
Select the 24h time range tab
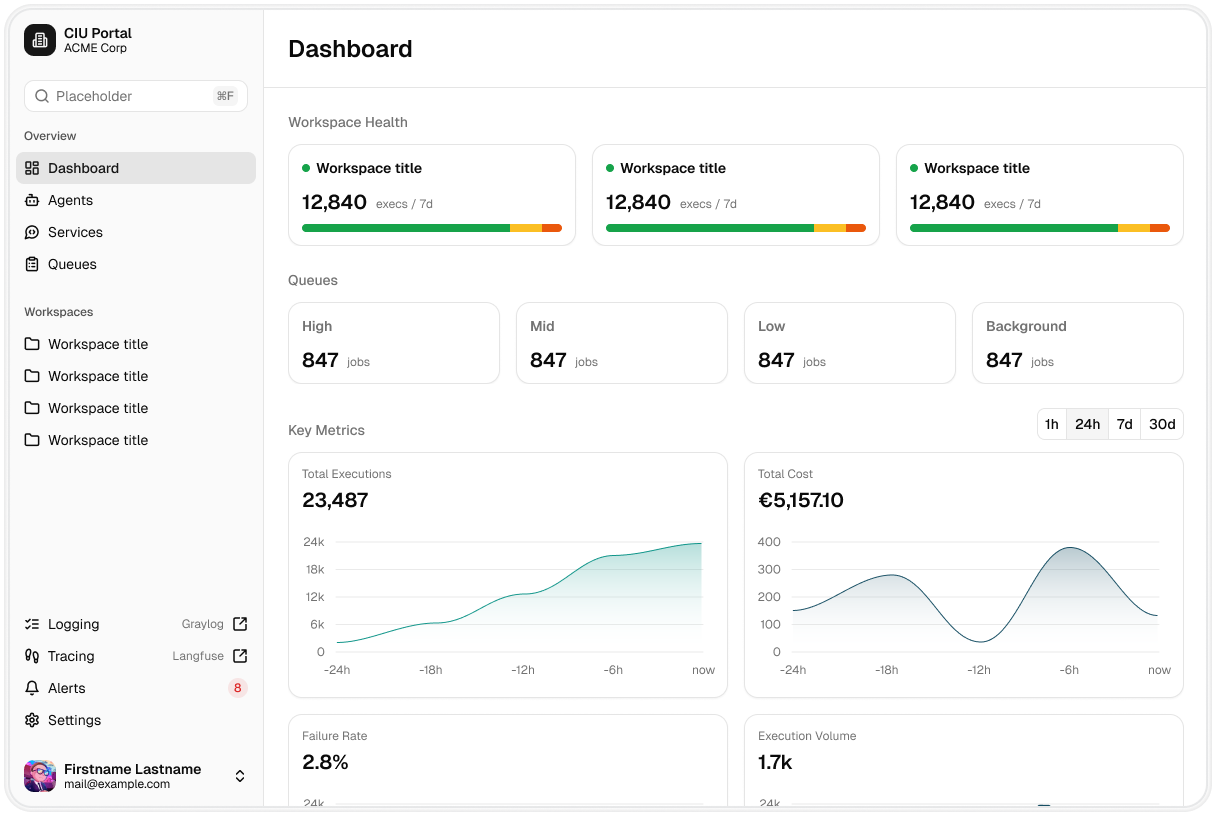click(1087, 424)
